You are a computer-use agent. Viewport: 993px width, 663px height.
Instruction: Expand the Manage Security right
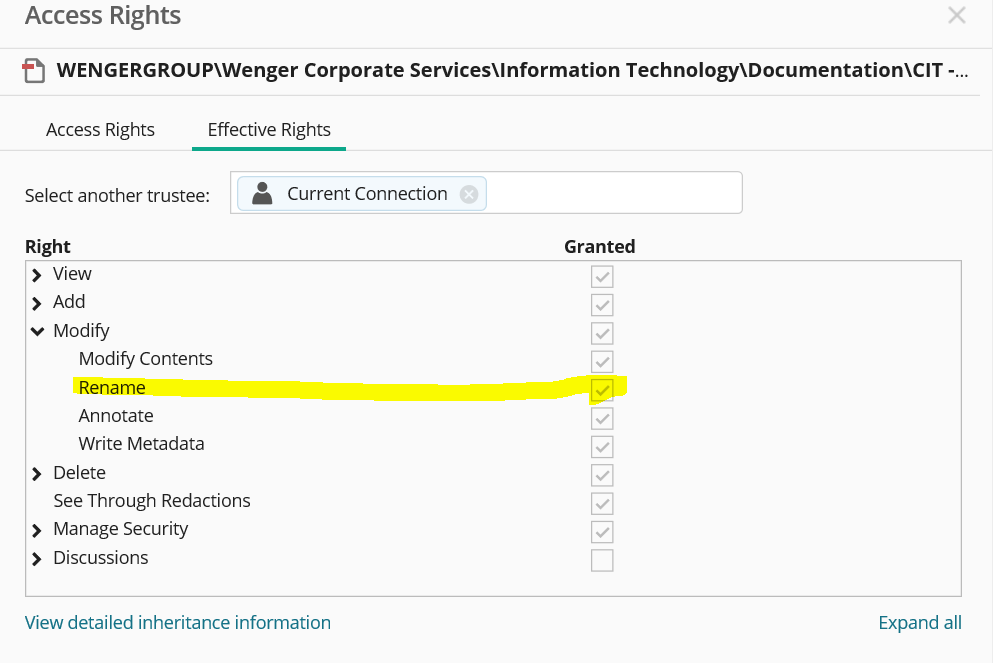point(37,530)
